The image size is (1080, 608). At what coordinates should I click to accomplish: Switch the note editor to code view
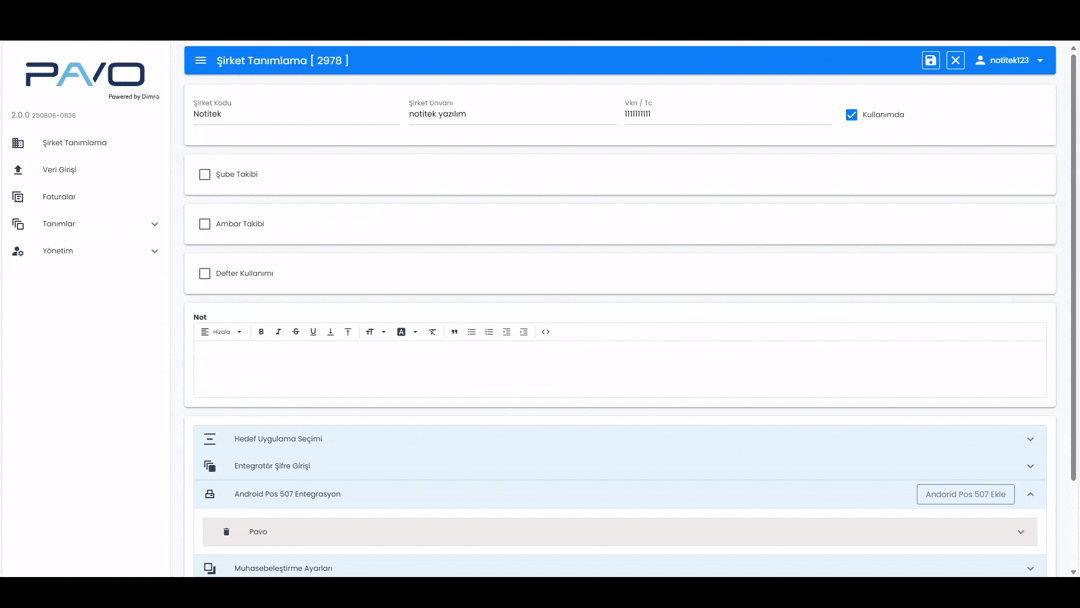546,332
